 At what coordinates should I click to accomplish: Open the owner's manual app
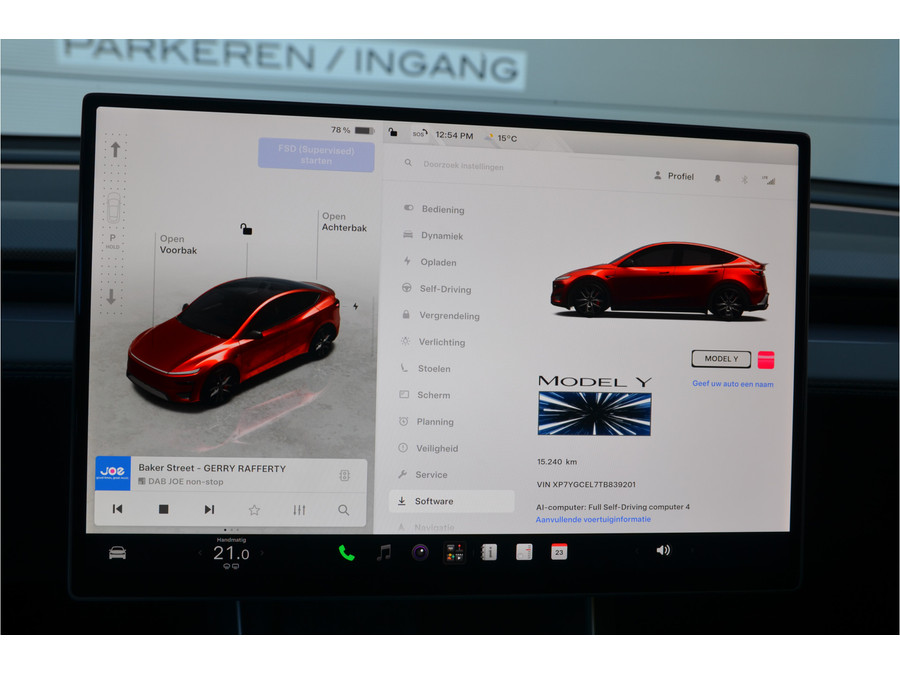click(489, 552)
